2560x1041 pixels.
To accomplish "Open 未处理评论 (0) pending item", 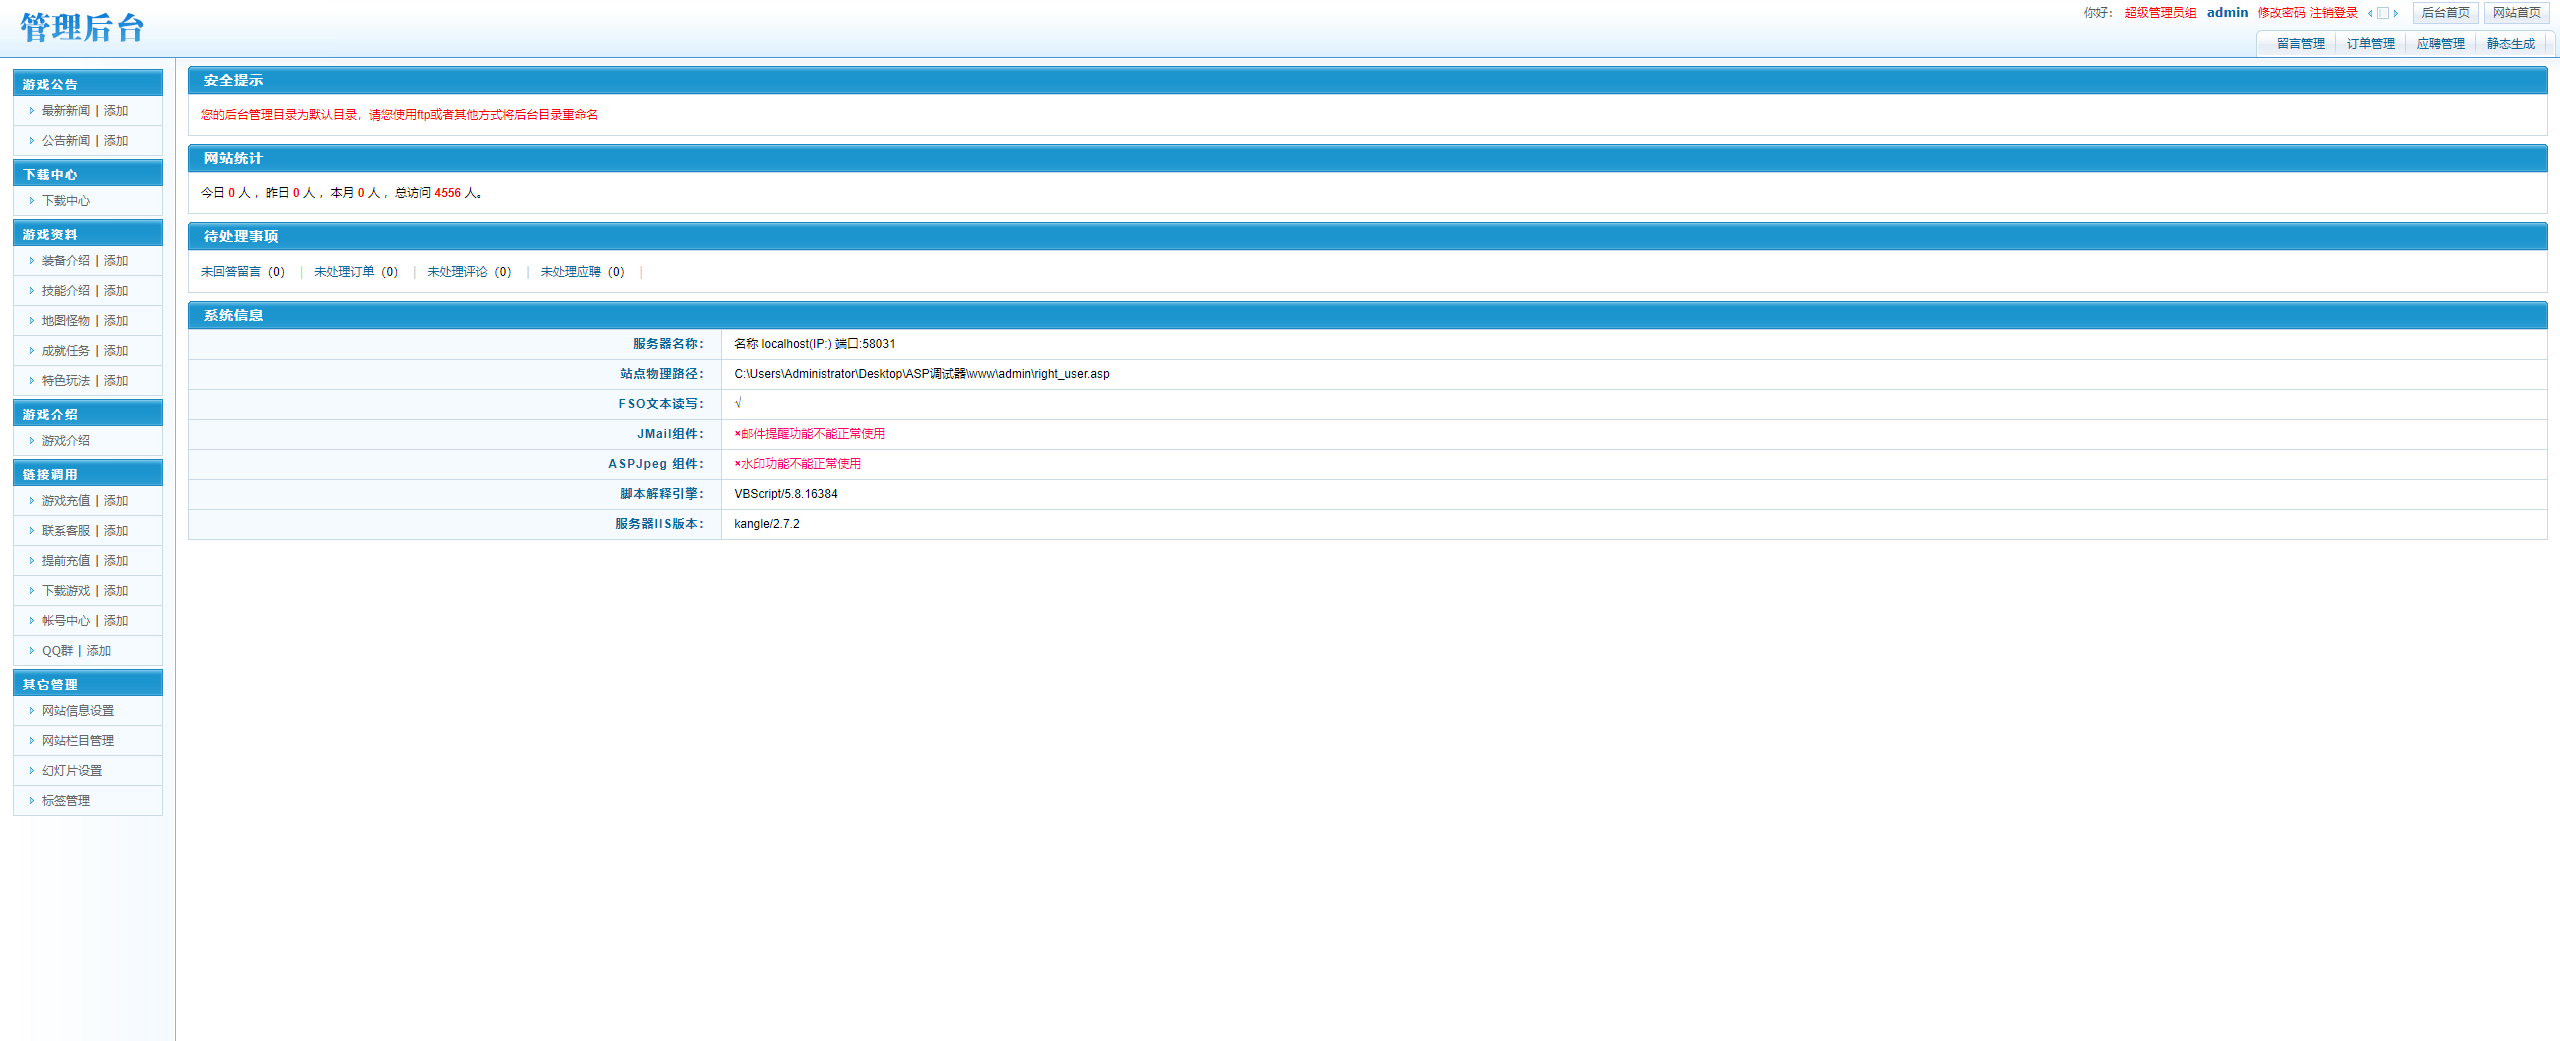I will tap(469, 272).
